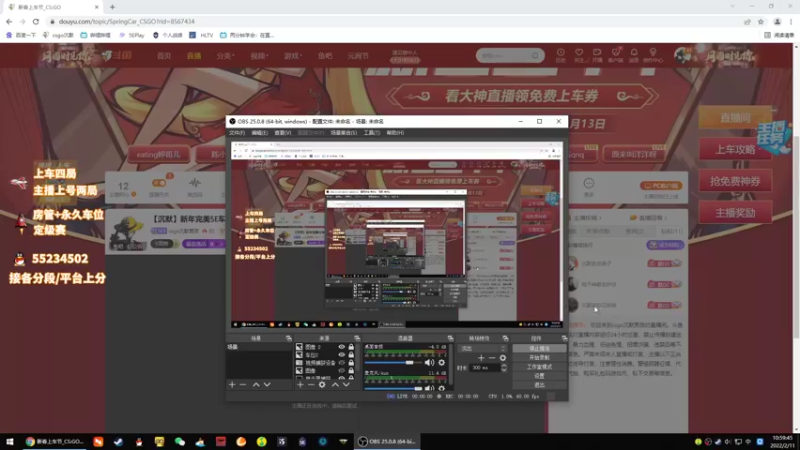Image resolution: width=800 pixels, height=450 pixels.
Task: Remove scene transition with minus icon
Action: (x=492, y=358)
